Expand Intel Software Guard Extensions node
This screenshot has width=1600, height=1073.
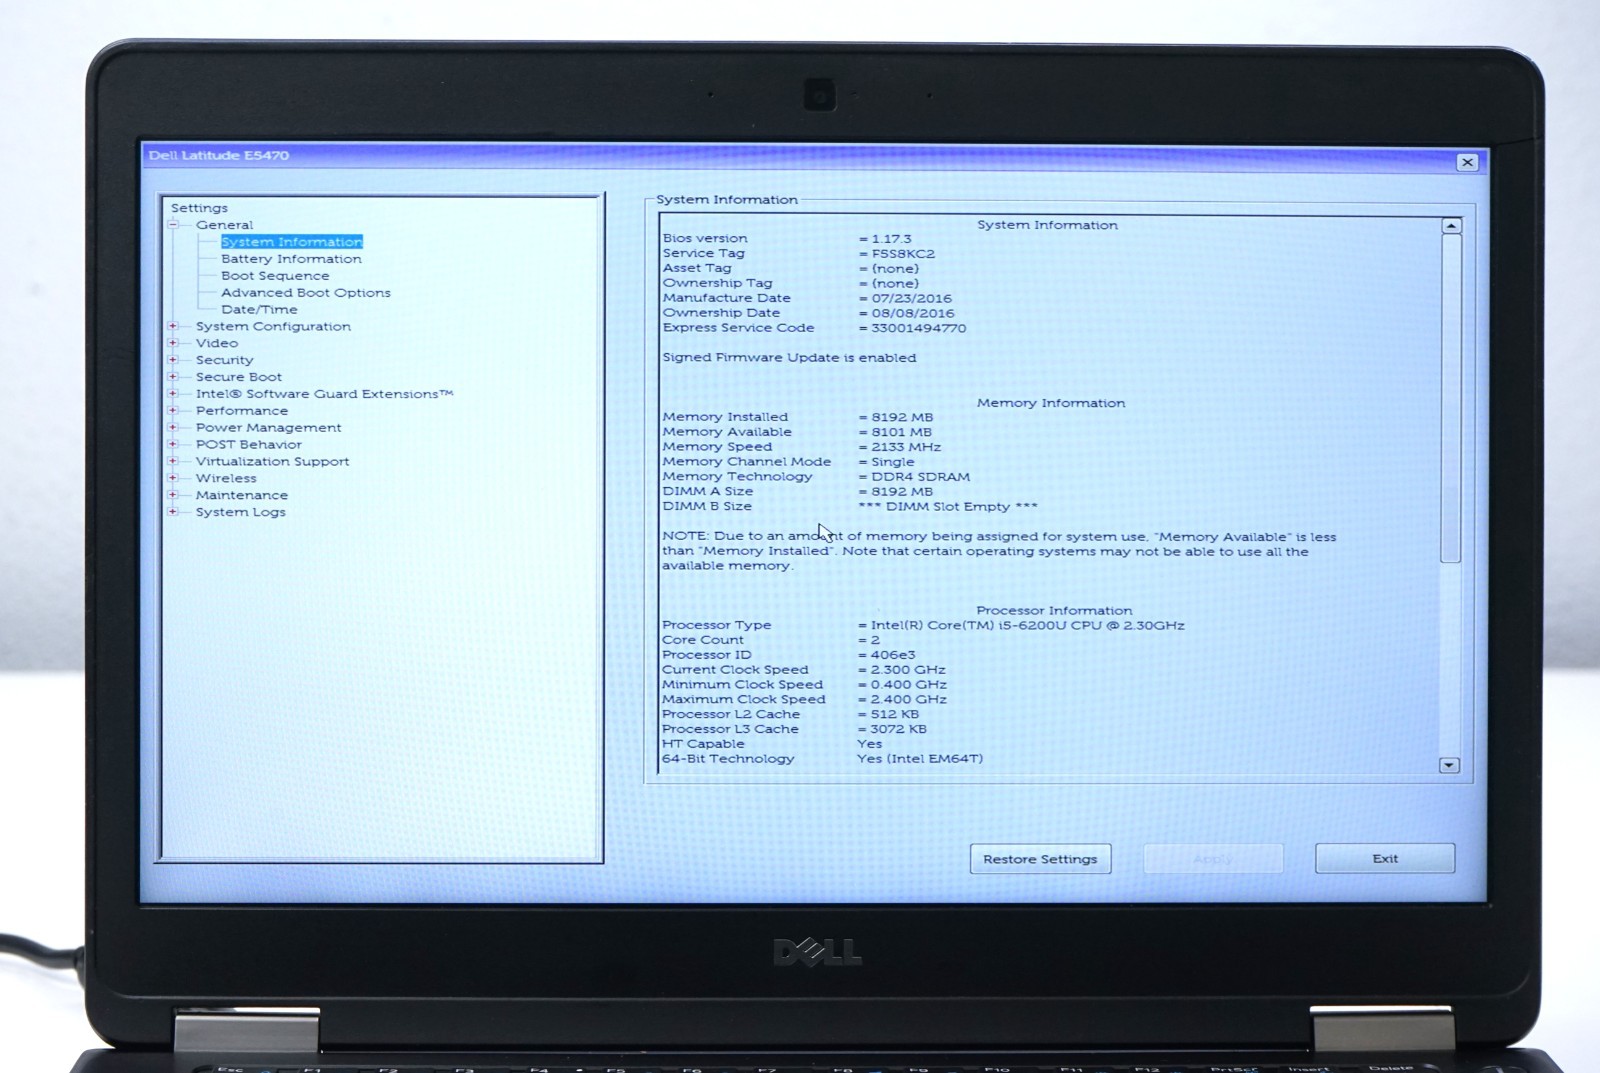pyautogui.click(x=173, y=394)
